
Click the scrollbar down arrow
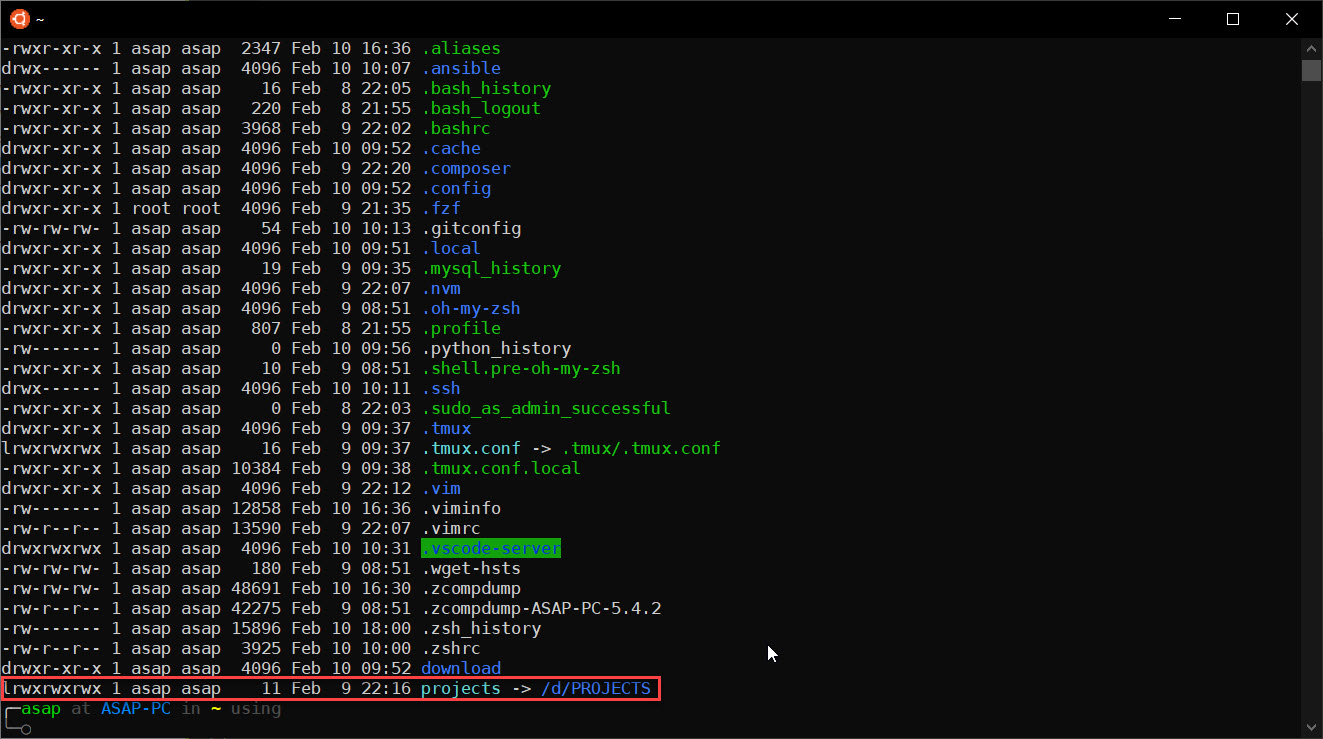[x=1312, y=729]
